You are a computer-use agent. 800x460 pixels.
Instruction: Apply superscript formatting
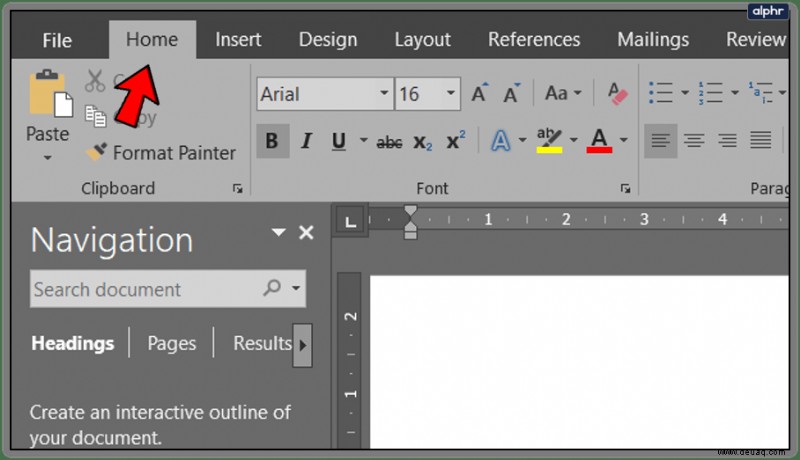point(455,140)
